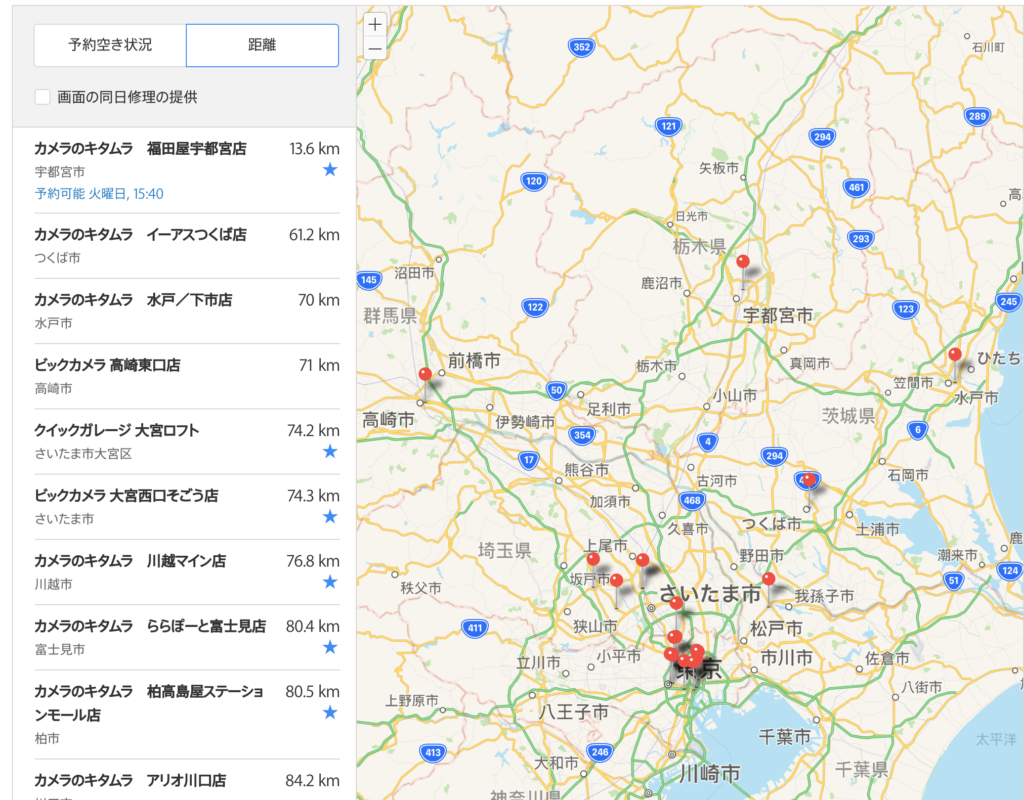Open ビックカメラ 大宮西口そごう店 store entry
The image size is (1024, 800).
187,507
